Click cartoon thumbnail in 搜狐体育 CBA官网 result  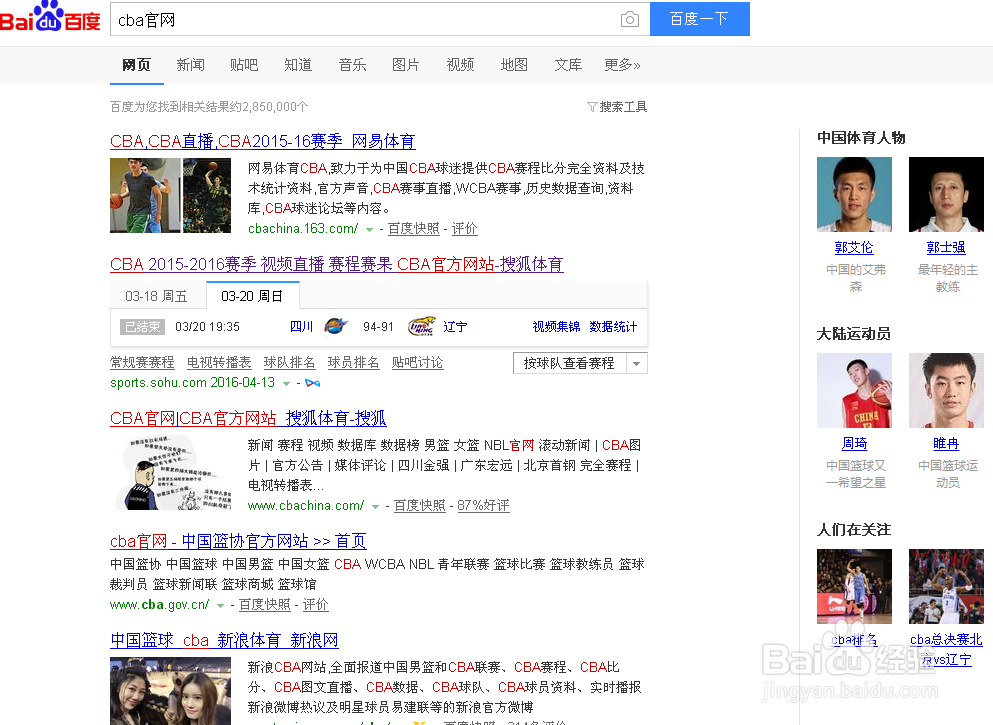[173, 472]
